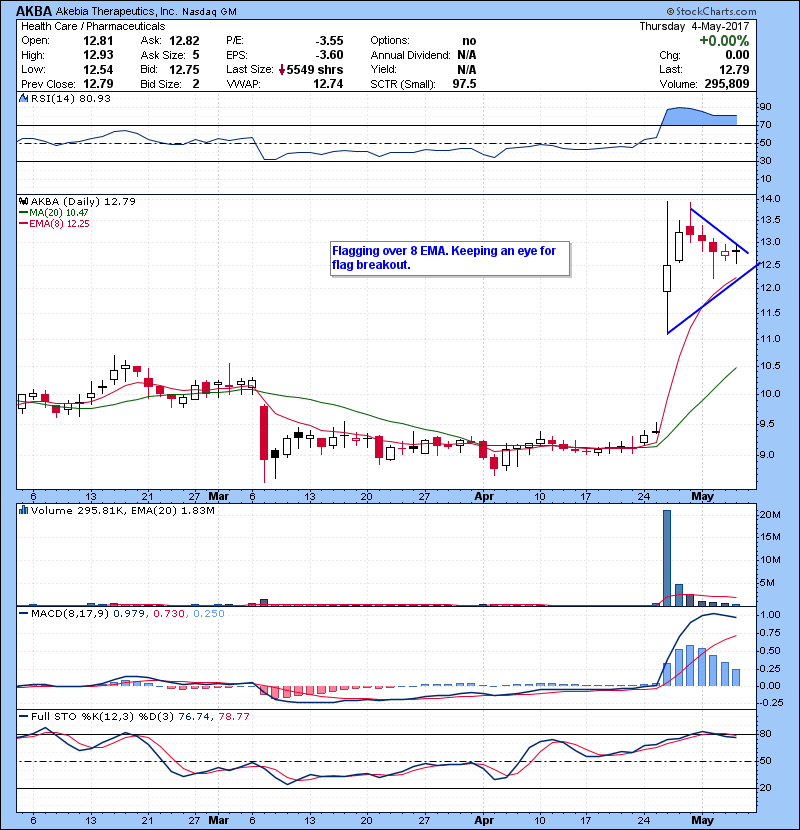Click the Prev Close value 12.79
800x830 pixels.
[x=98, y=84]
